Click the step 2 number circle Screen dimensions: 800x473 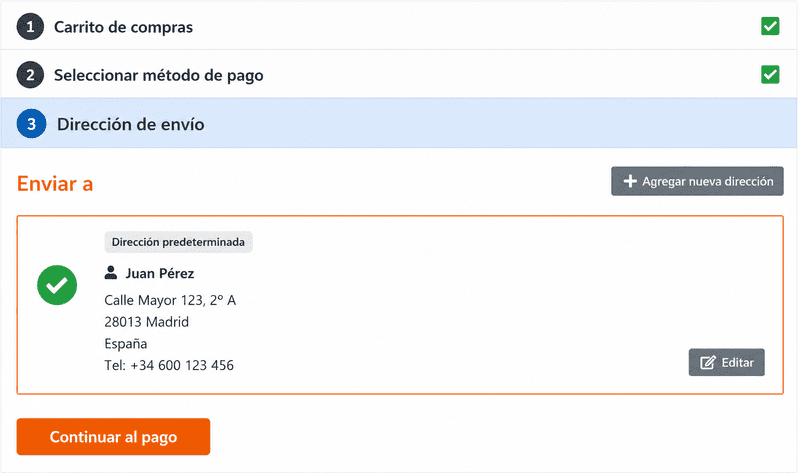pyautogui.click(x=30, y=75)
